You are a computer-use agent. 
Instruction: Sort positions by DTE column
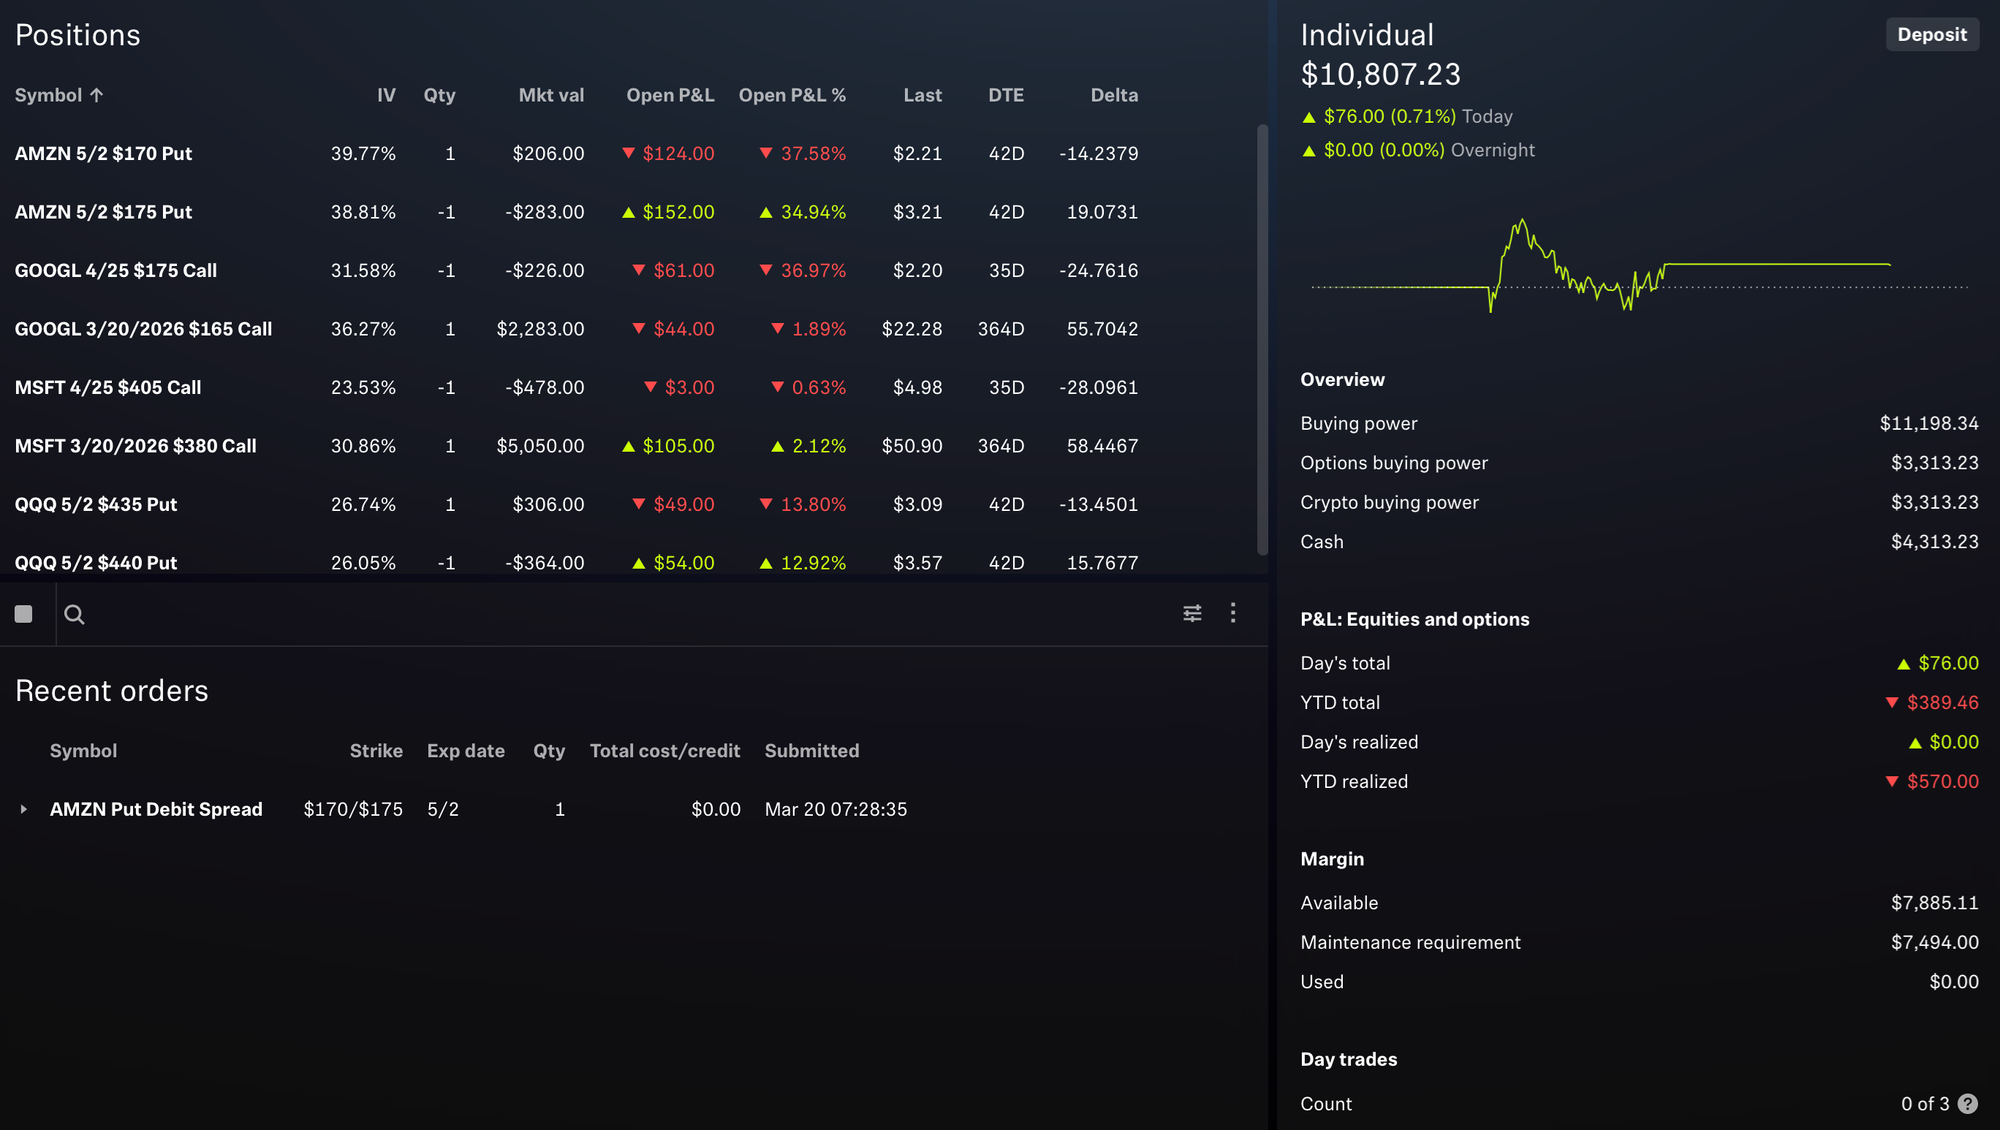click(x=1006, y=95)
